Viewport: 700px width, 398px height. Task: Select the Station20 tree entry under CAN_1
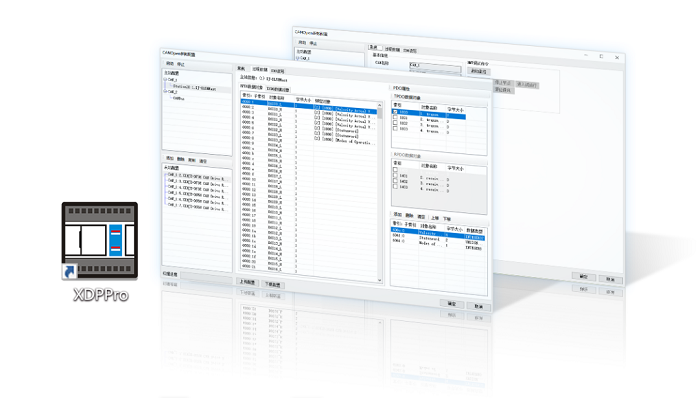[x=194, y=87]
